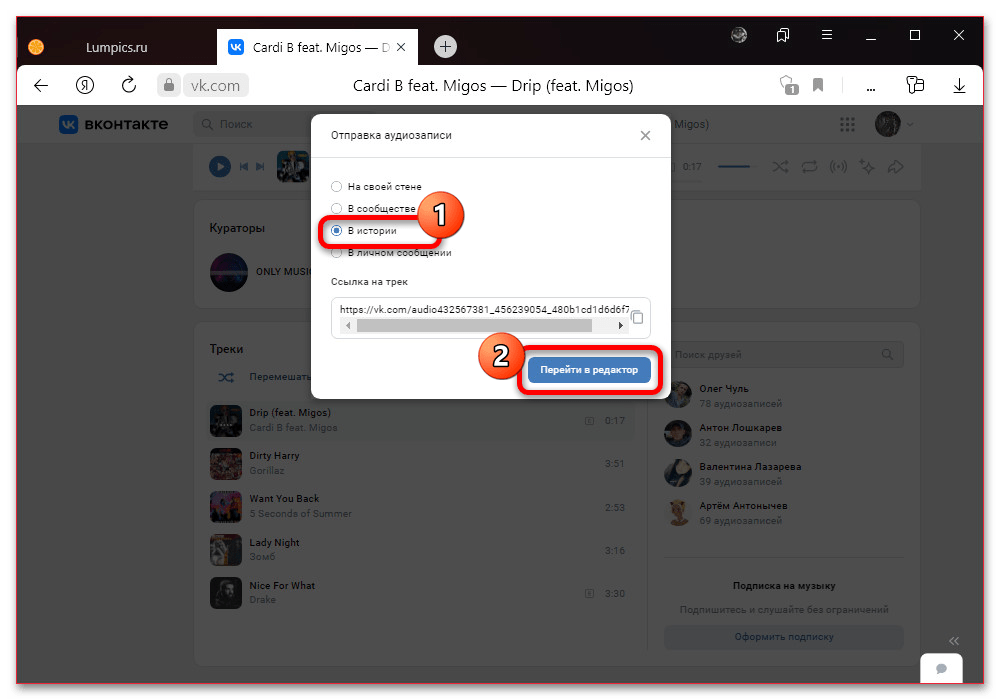Reload the page
Image resolution: width=1000 pixels, height=700 pixels.
coord(129,85)
